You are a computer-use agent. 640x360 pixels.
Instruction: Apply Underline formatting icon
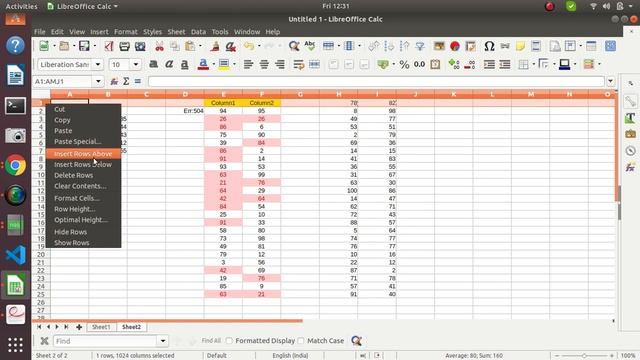pyautogui.click(x=184, y=64)
